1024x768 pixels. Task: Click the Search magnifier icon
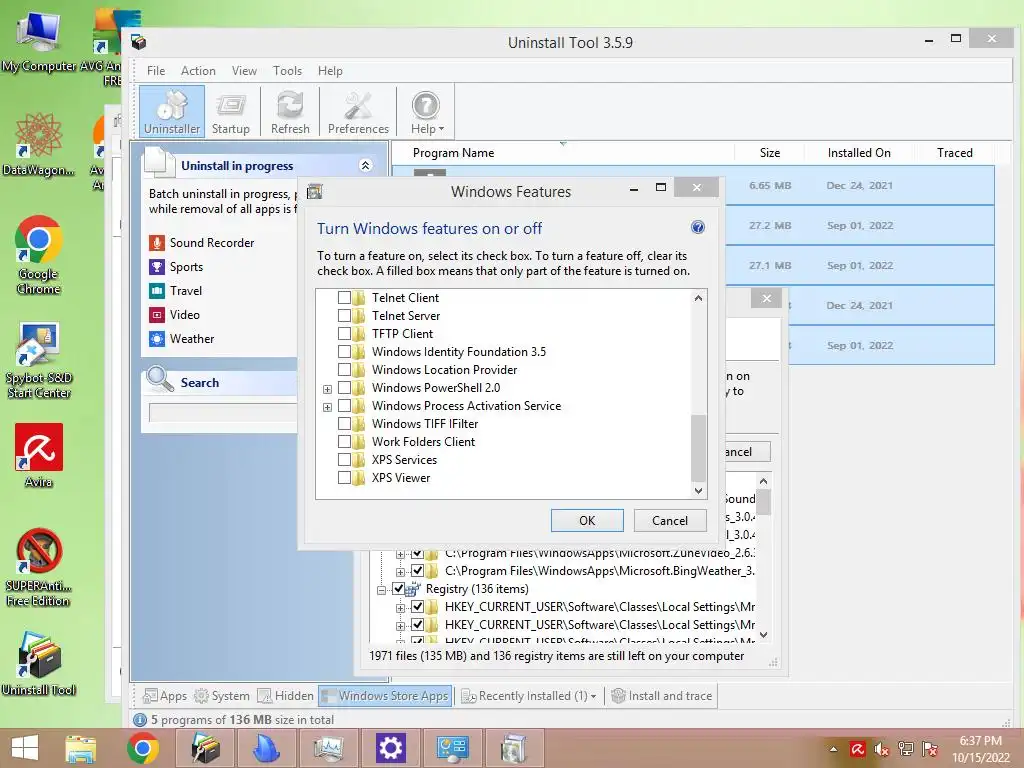click(x=159, y=379)
